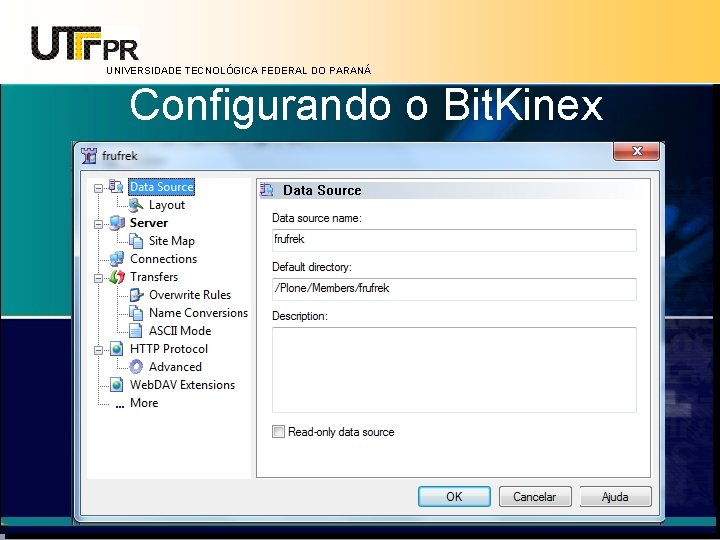Collapse the Transfers tree node

point(98,279)
